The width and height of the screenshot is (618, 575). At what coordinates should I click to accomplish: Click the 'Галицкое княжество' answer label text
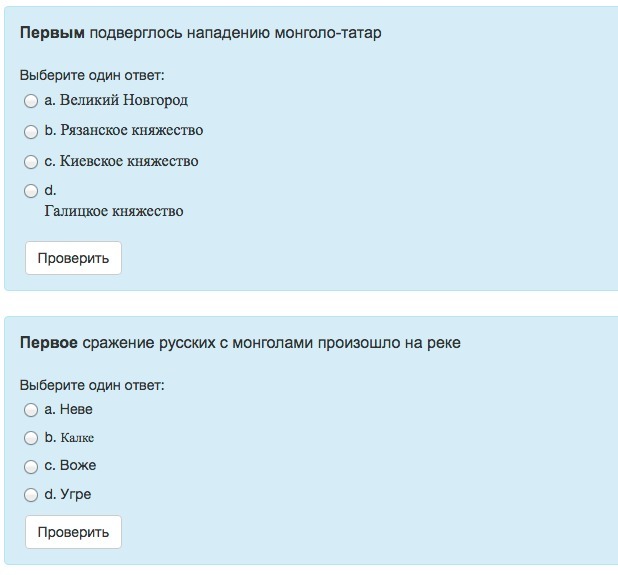click(114, 211)
